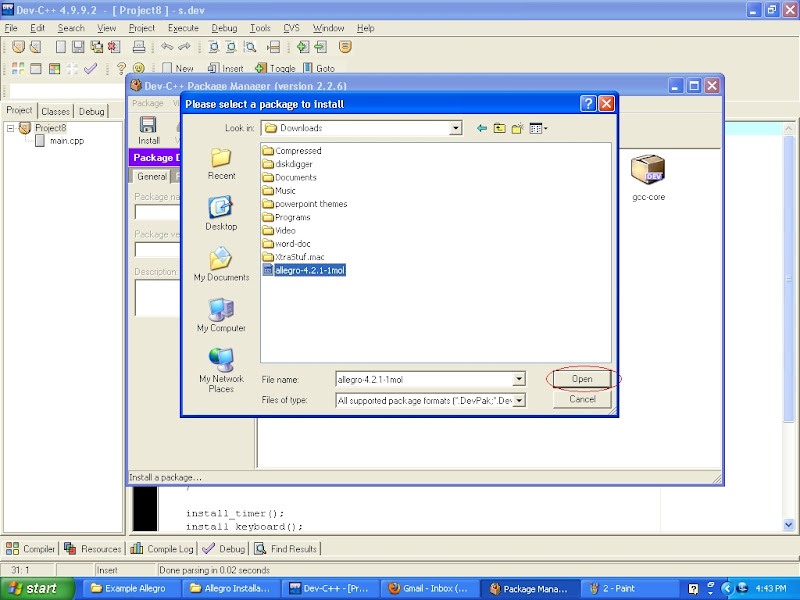
Task: Open My Documents shortcut in places bar
Action: pos(221,264)
